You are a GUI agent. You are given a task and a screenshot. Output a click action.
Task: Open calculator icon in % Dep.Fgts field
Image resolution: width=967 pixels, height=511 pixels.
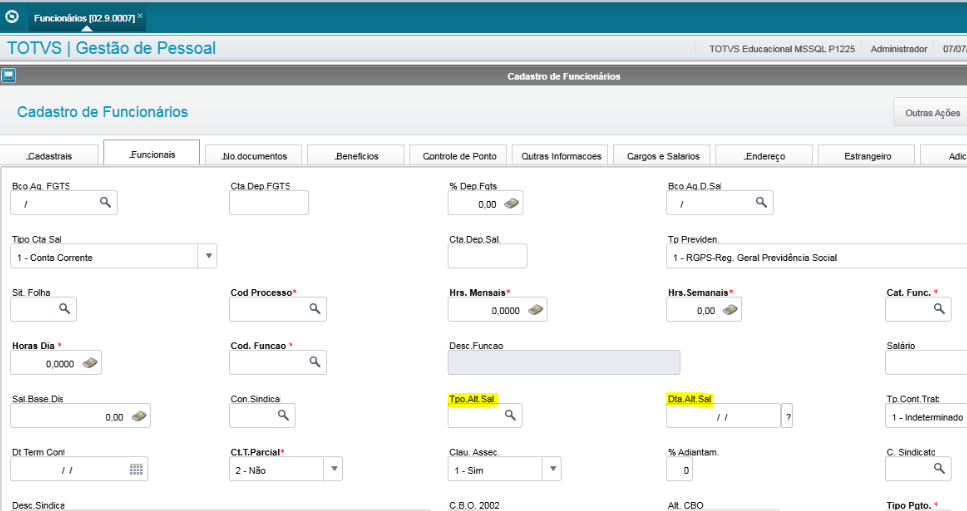click(511, 203)
